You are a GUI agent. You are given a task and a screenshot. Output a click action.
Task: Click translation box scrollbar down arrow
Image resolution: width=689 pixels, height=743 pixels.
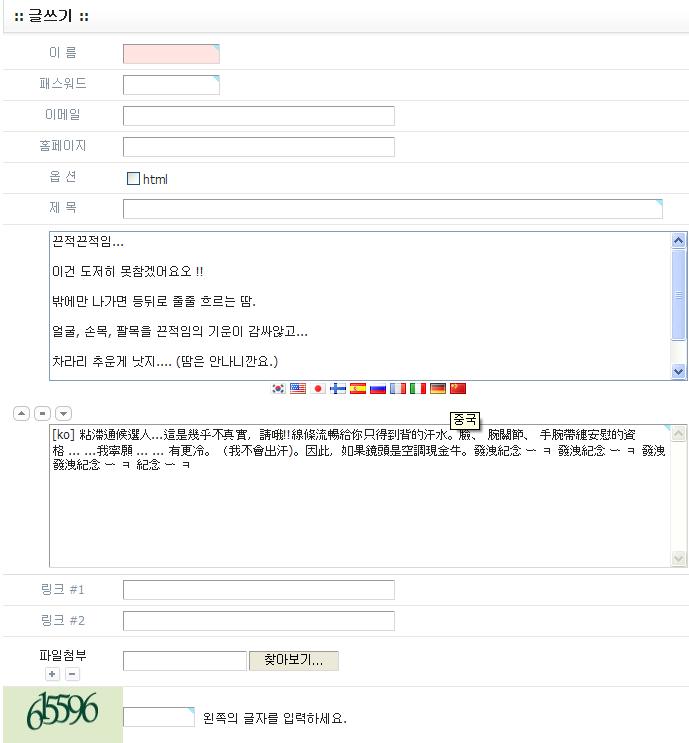(x=679, y=559)
